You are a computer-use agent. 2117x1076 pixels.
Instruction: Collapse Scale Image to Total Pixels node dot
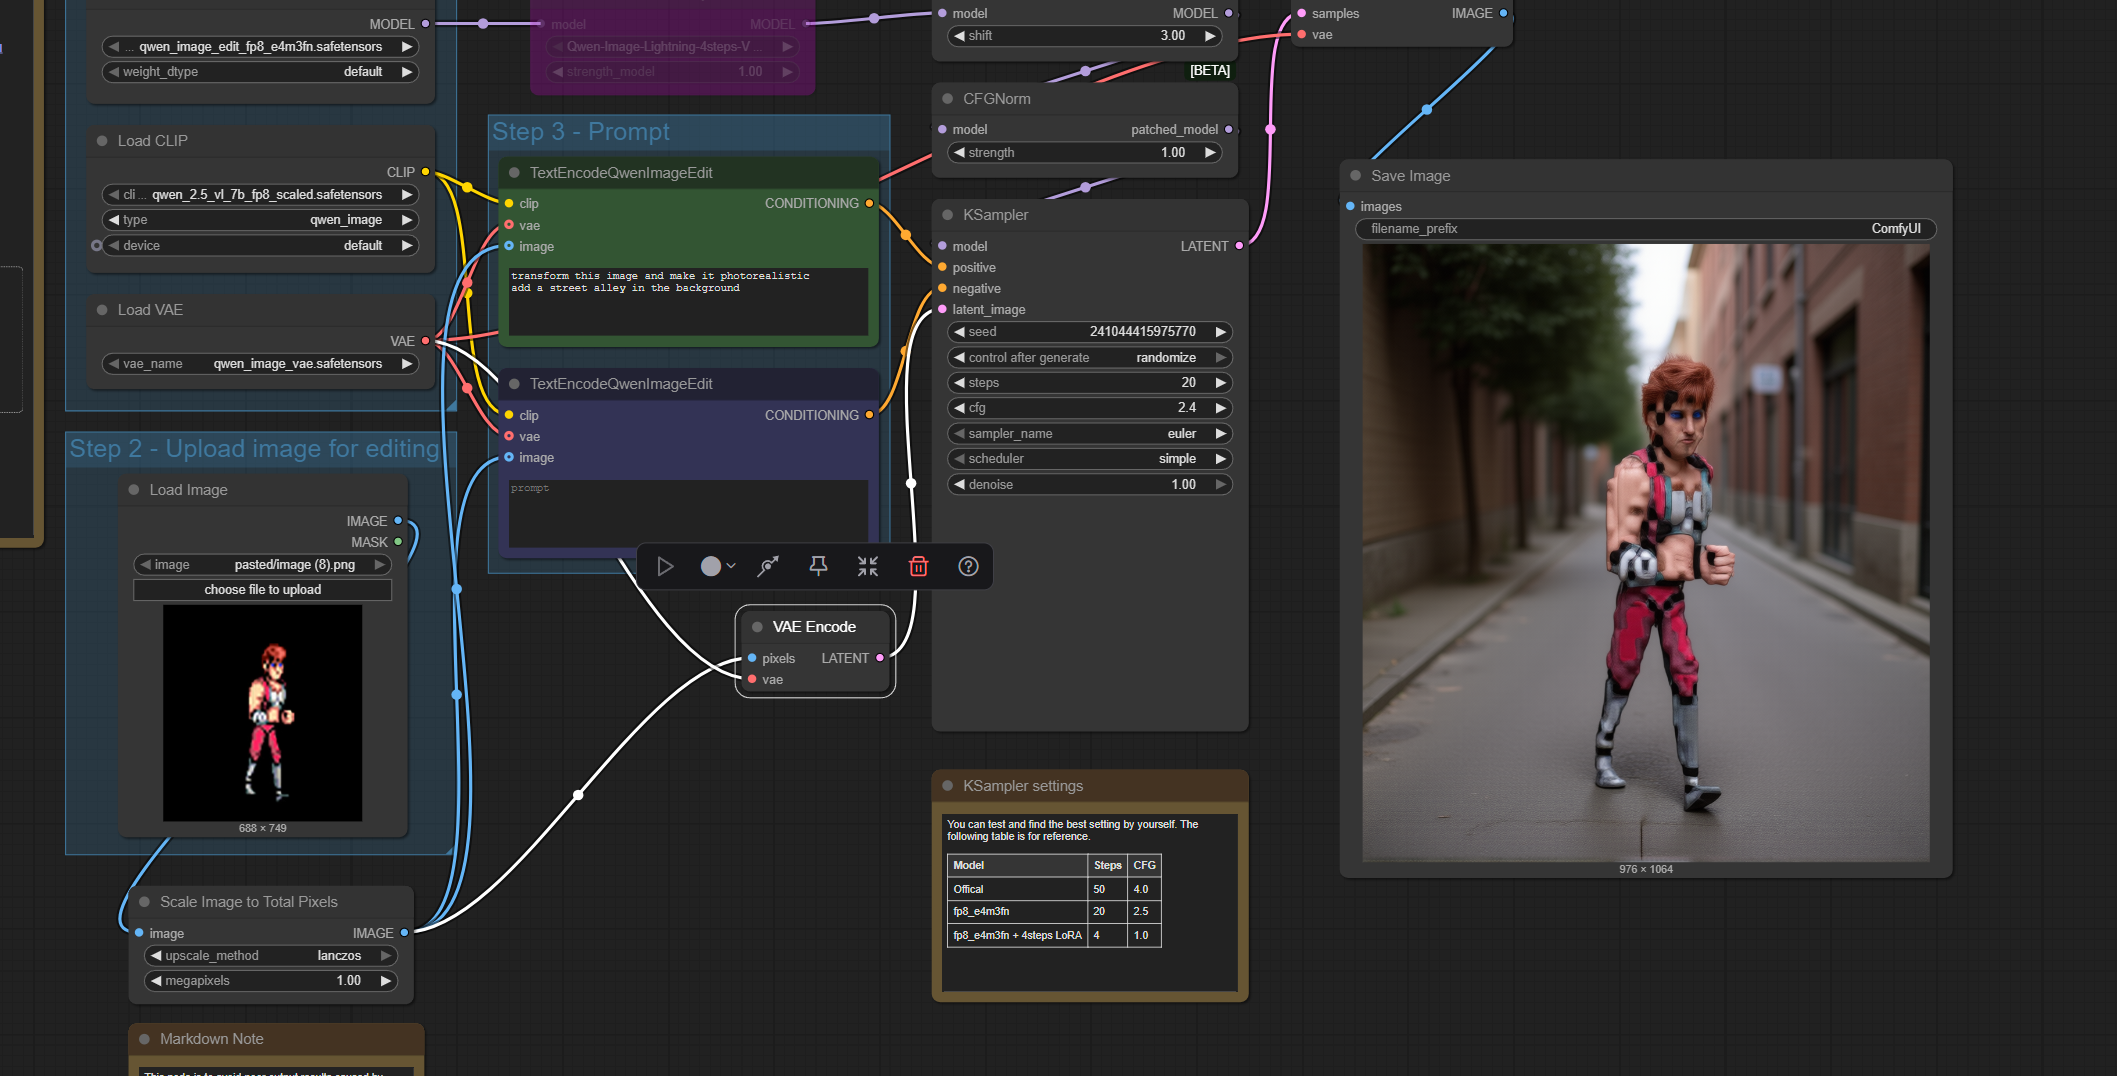tap(145, 902)
